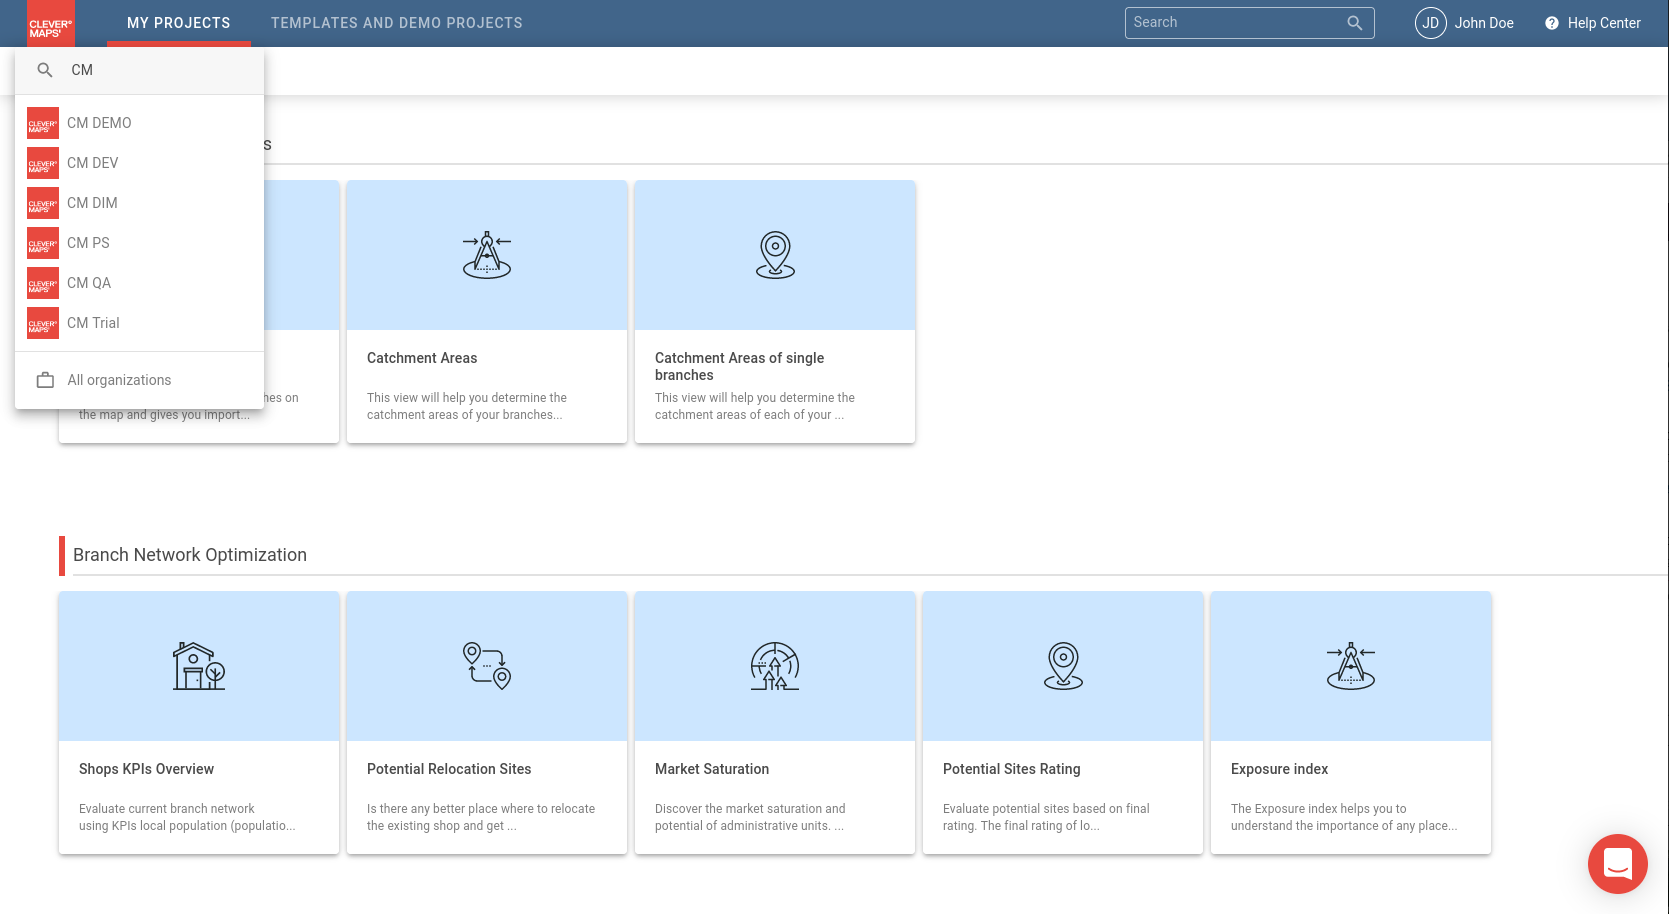This screenshot has height=914, width=1669.
Task: Choose CM QA in the dropdown list
Action: coord(89,283)
